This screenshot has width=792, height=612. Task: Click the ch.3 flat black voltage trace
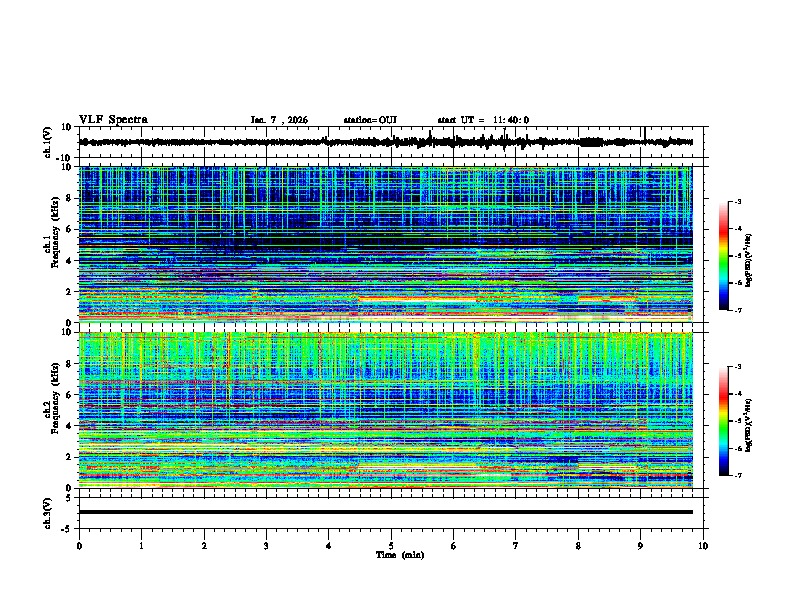click(x=386, y=512)
